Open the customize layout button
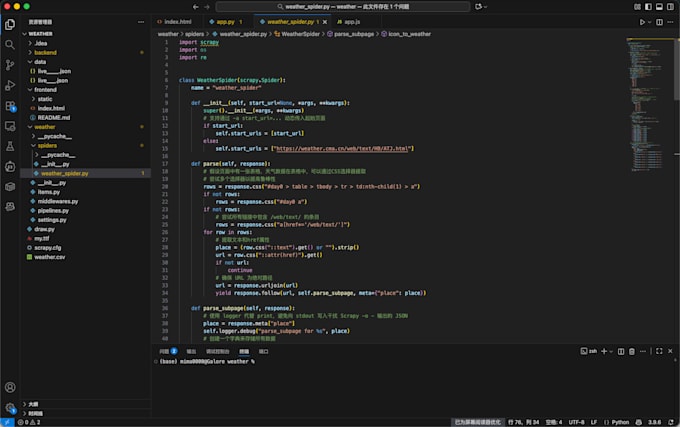 coord(637,7)
